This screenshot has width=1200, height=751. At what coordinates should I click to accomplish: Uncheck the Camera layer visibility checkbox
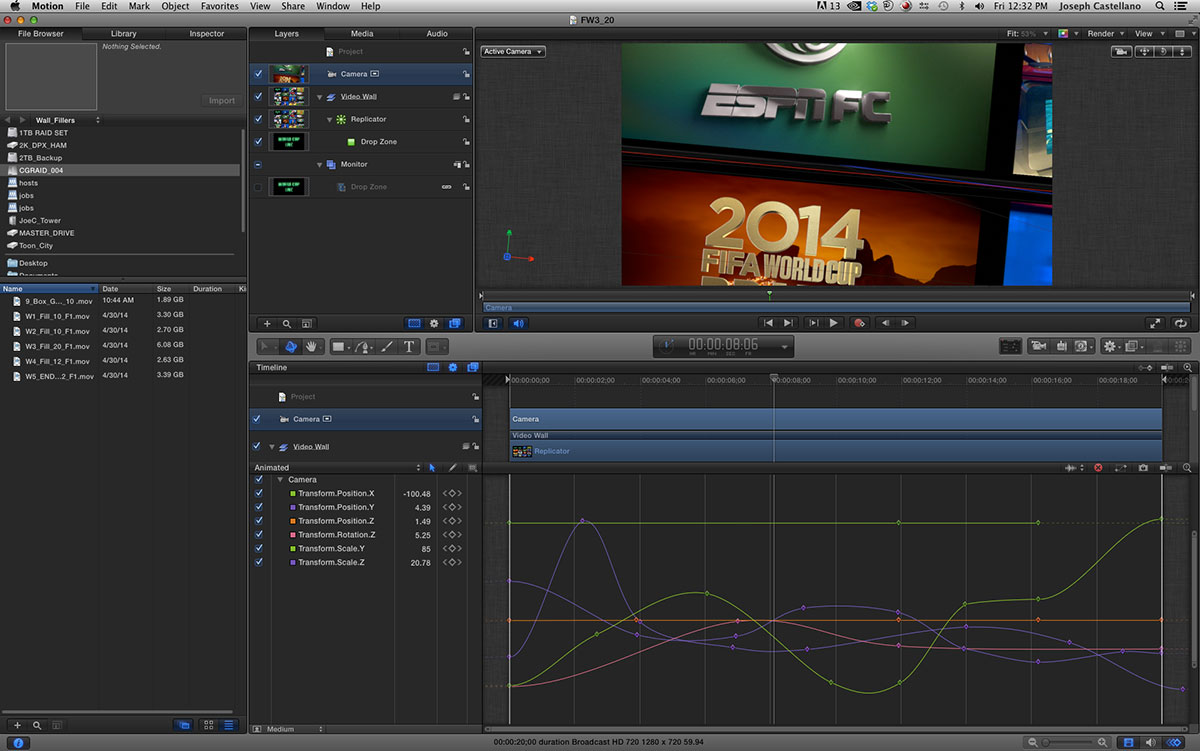(259, 74)
